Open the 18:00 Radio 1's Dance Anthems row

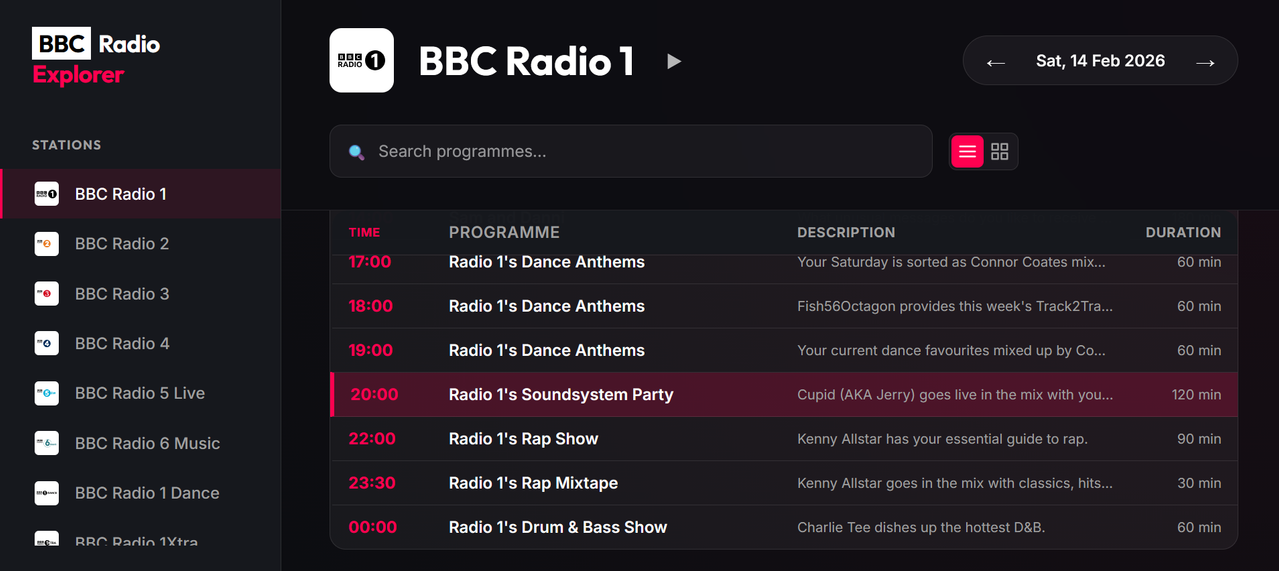point(784,306)
